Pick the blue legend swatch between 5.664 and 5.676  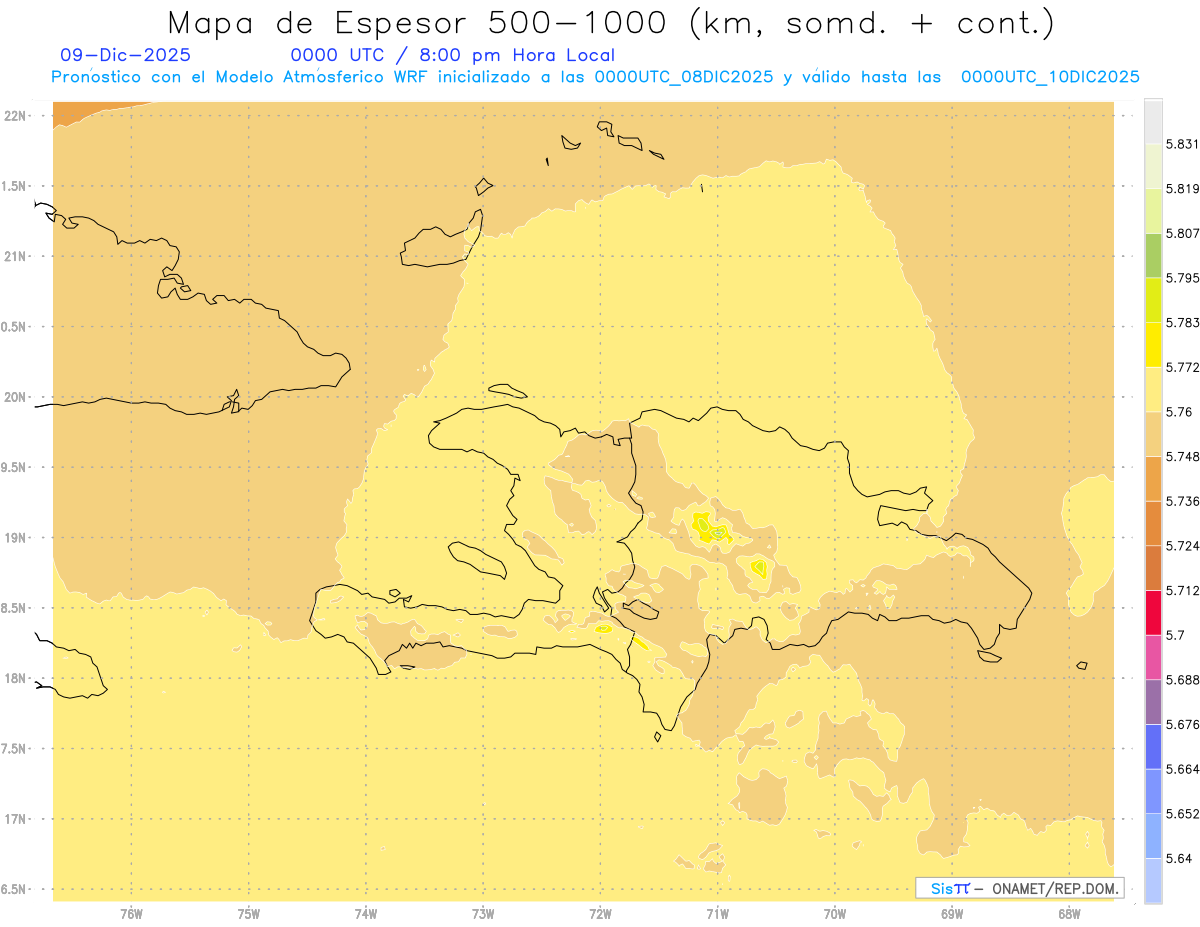pyautogui.click(x=1153, y=746)
